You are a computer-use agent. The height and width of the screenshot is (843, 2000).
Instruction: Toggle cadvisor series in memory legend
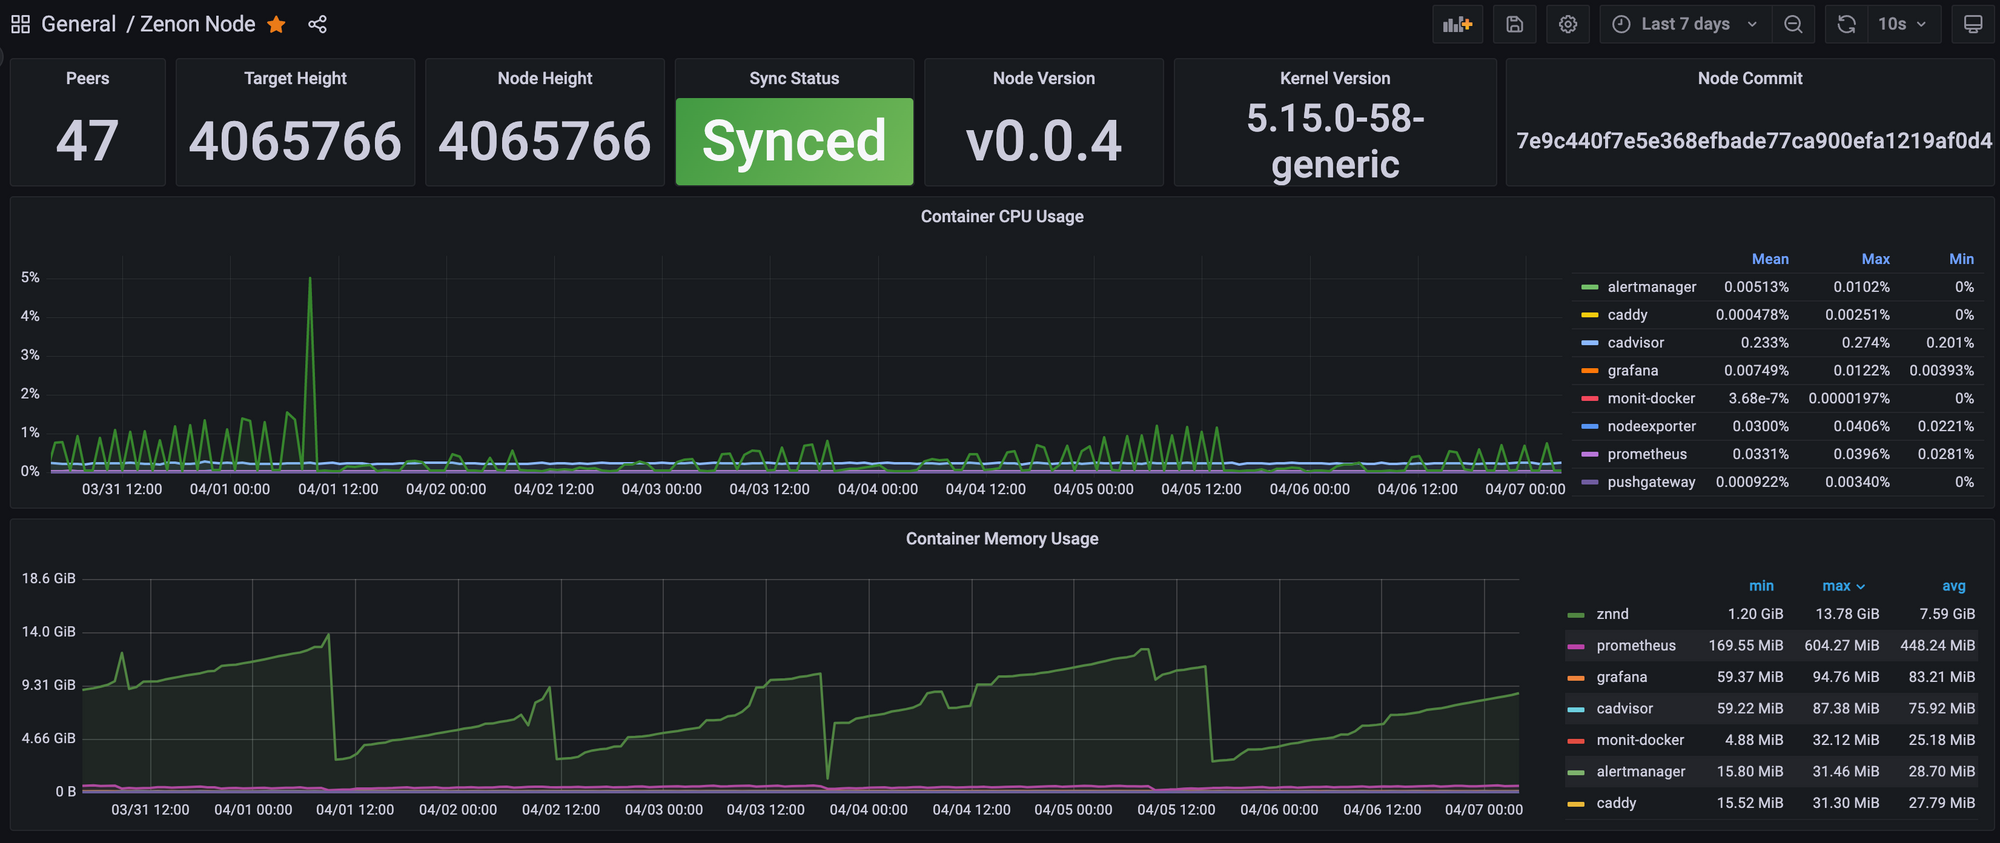(1625, 709)
